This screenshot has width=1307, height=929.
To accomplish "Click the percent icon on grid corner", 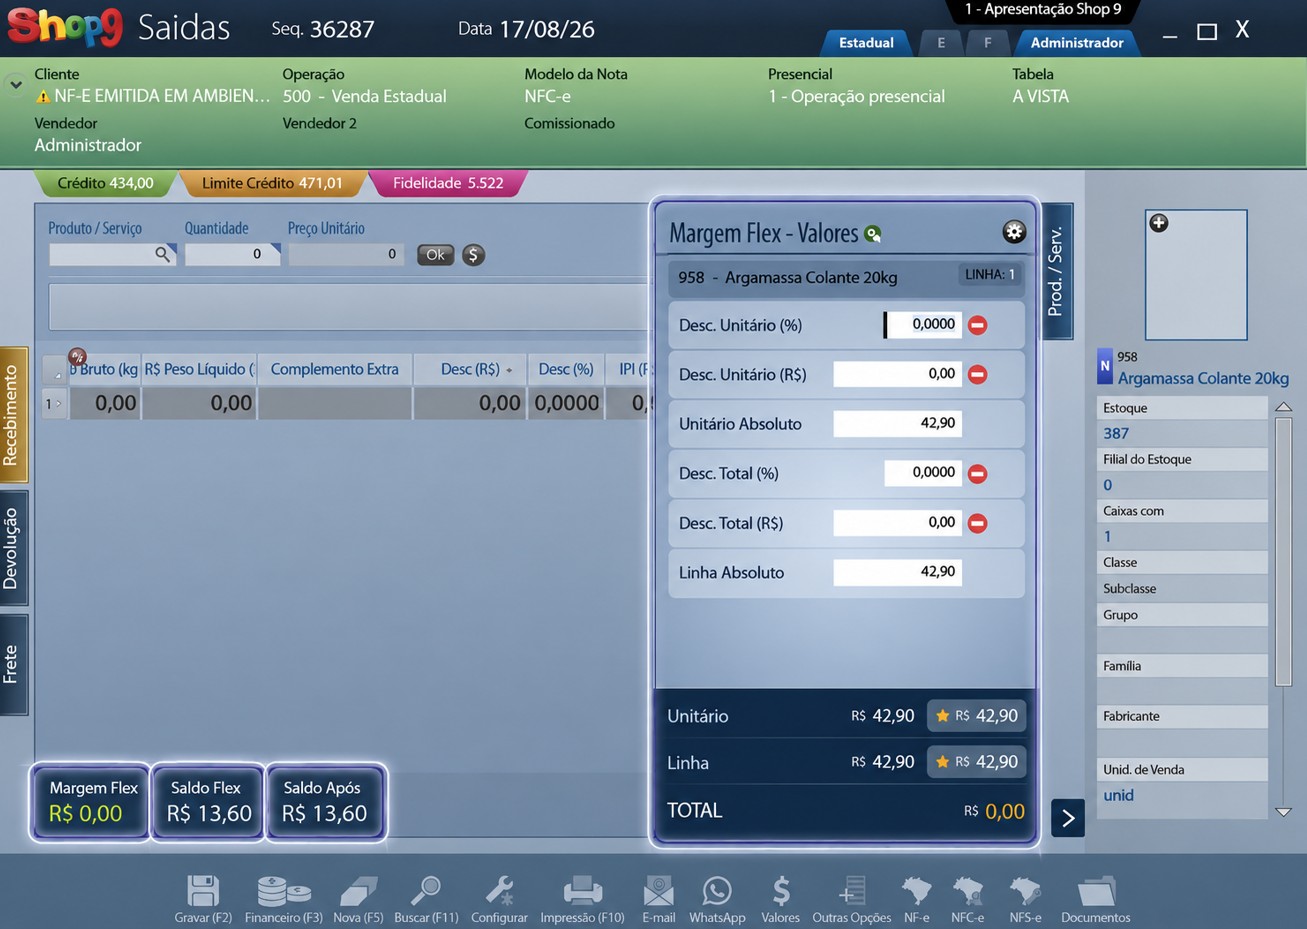I will [77, 357].
